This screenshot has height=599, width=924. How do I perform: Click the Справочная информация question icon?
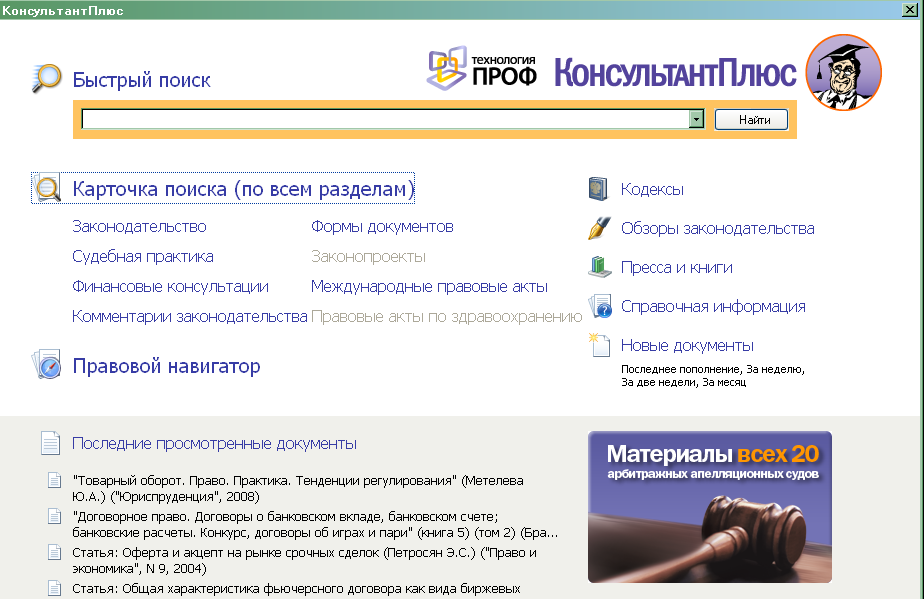(x=600, y=307)
